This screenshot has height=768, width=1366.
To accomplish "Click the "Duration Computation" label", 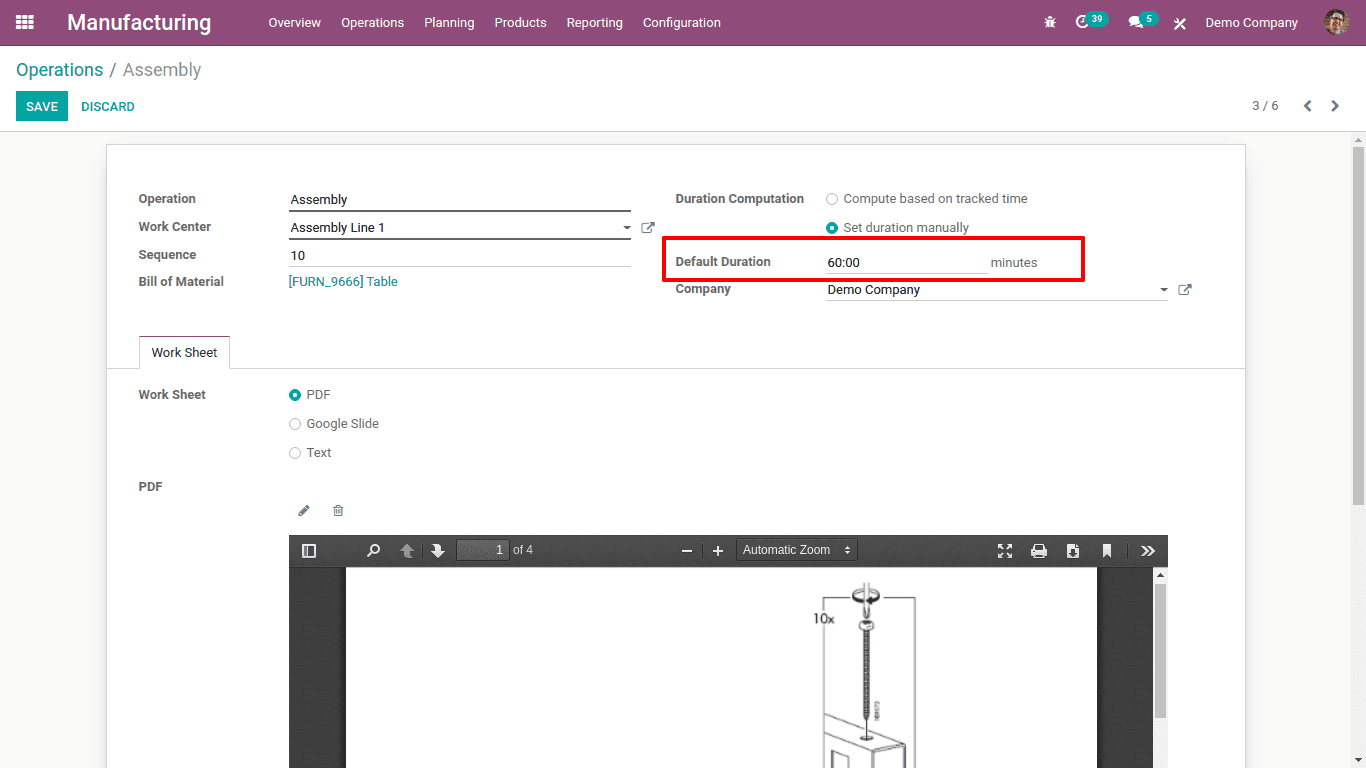I will 740,199.
